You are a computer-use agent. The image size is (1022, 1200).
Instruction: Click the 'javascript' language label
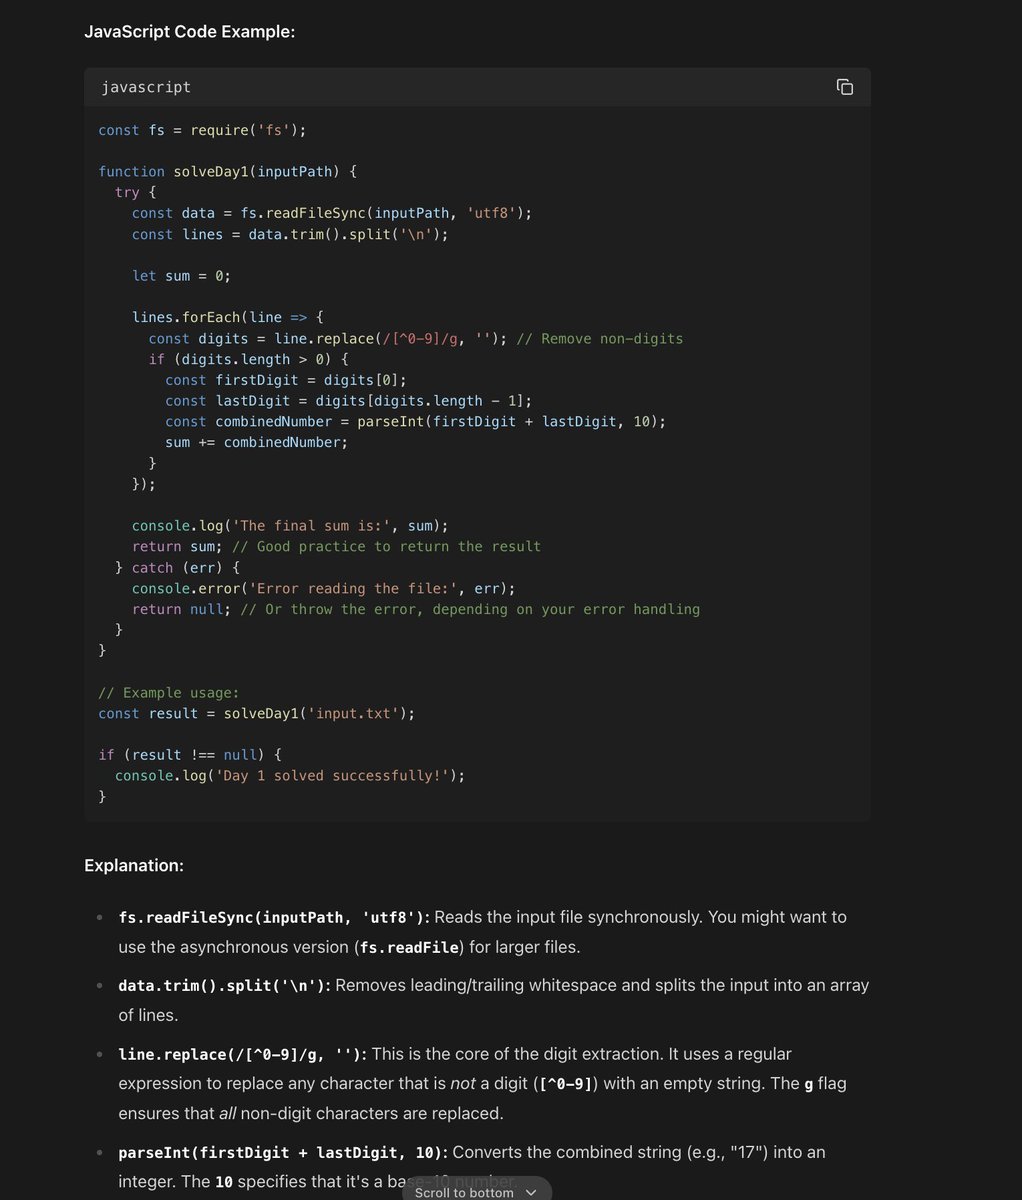pos(146,87)
